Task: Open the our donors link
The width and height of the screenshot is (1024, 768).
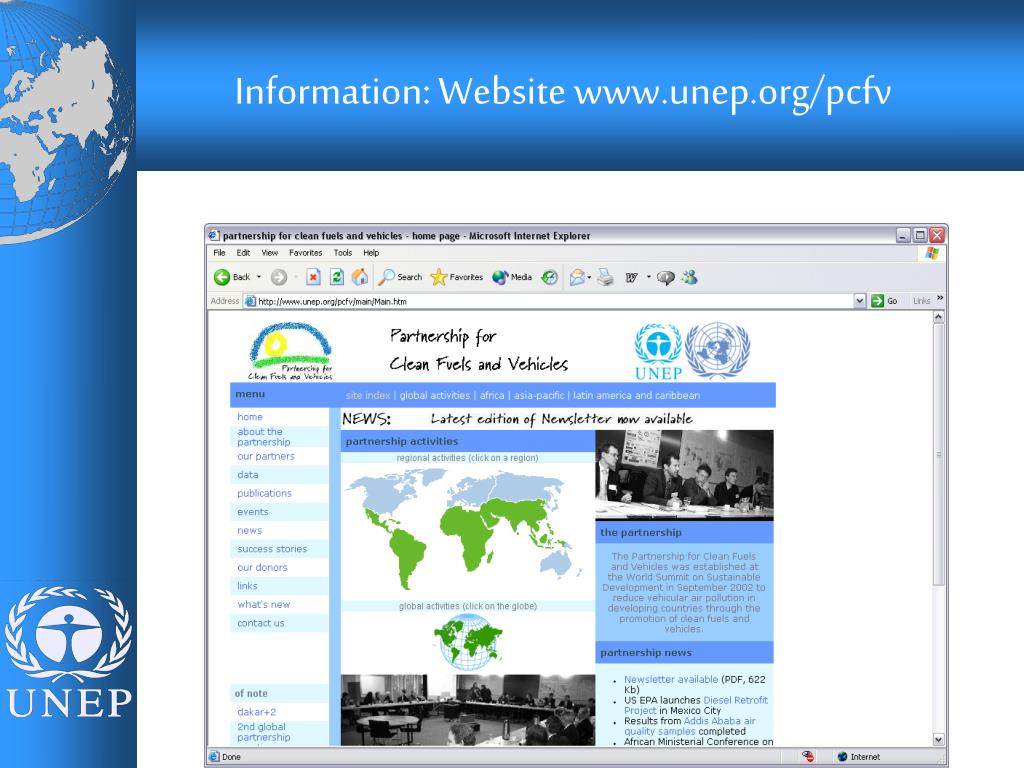Action: pyautogui.click(x=263, y=568)
